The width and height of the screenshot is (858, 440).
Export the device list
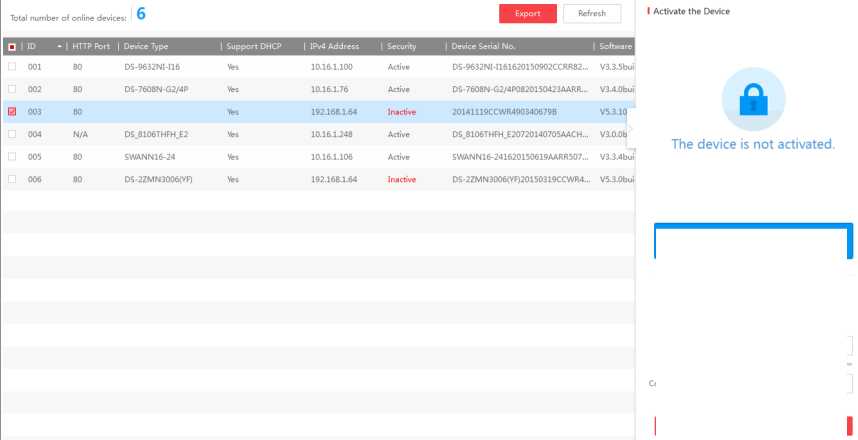(x=527, y=14)
